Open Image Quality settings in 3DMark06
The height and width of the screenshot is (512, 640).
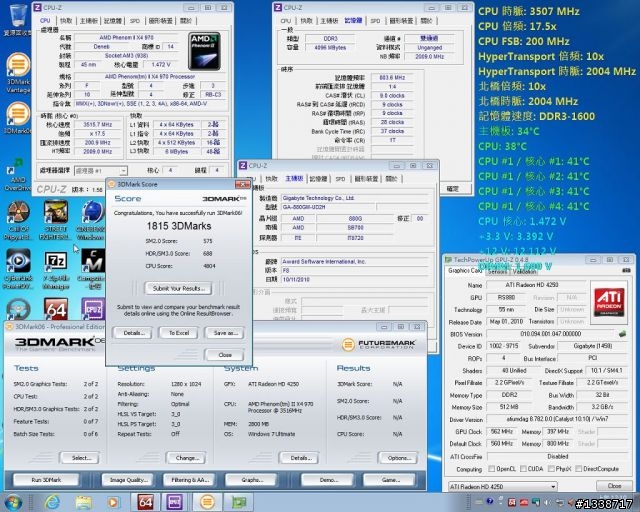tap(128, 480)
